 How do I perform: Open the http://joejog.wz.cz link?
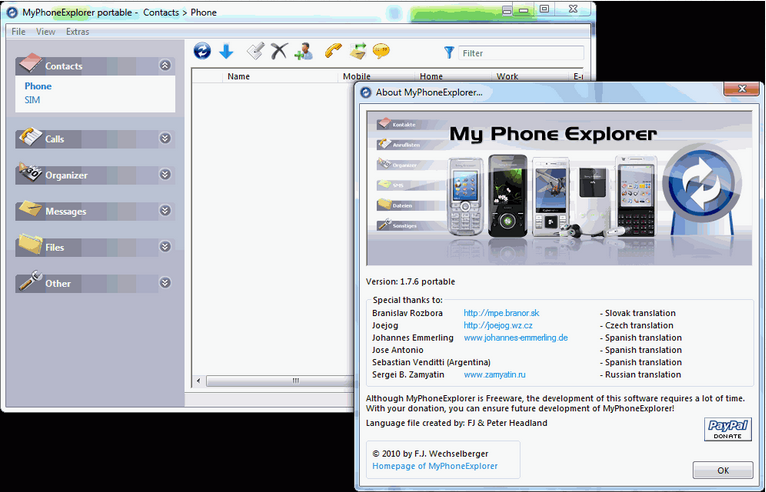tap(498, 325)
